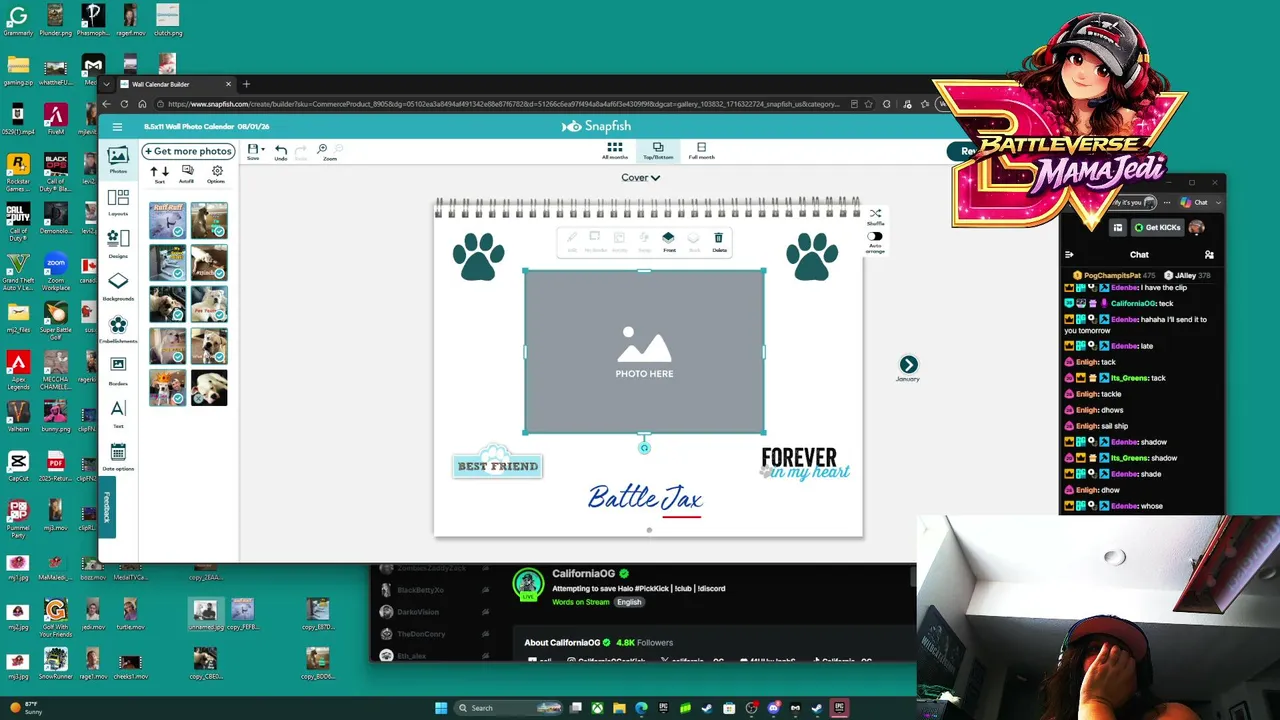
Task: Switch to Full month view
Action: coord(701,151)
